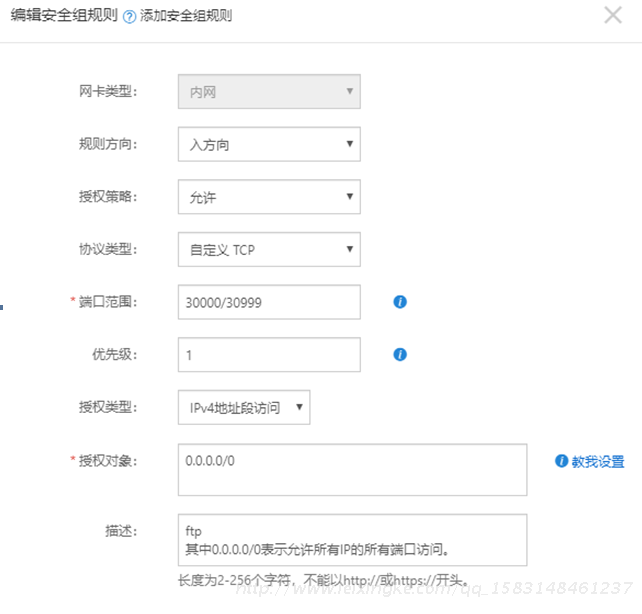Open the 规则方向 dropdown set to 入方向

coord(268,144)
